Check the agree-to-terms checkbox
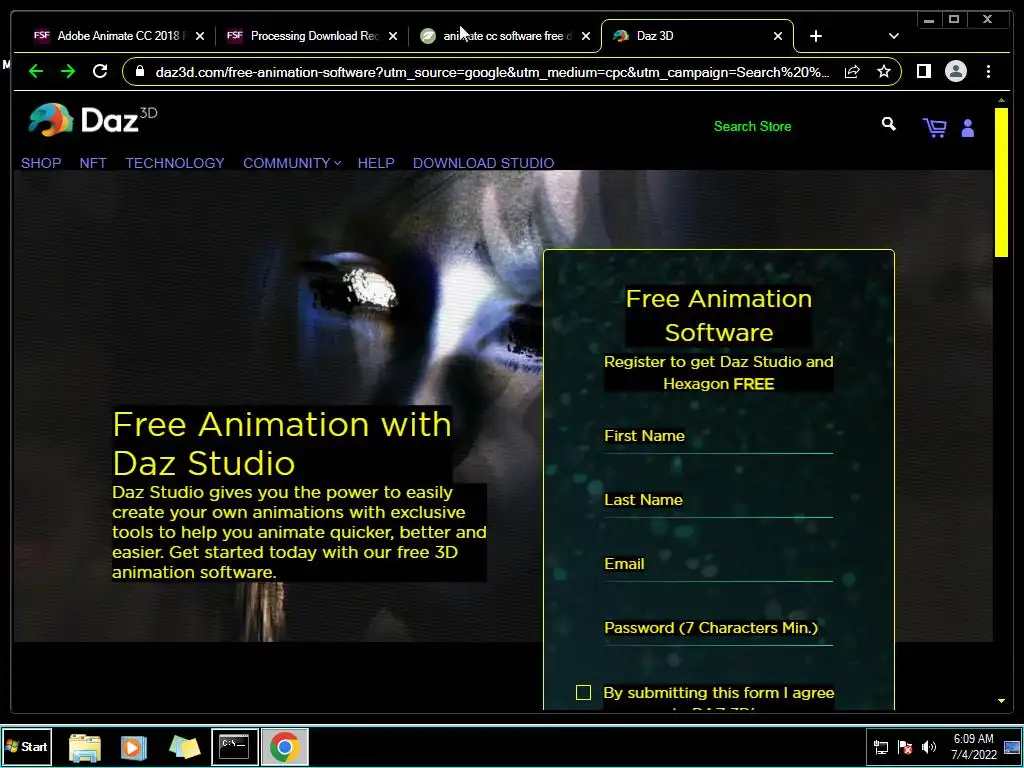This screenshot has width=1024, height=768. pyautogui.click(x=583, y=692)
